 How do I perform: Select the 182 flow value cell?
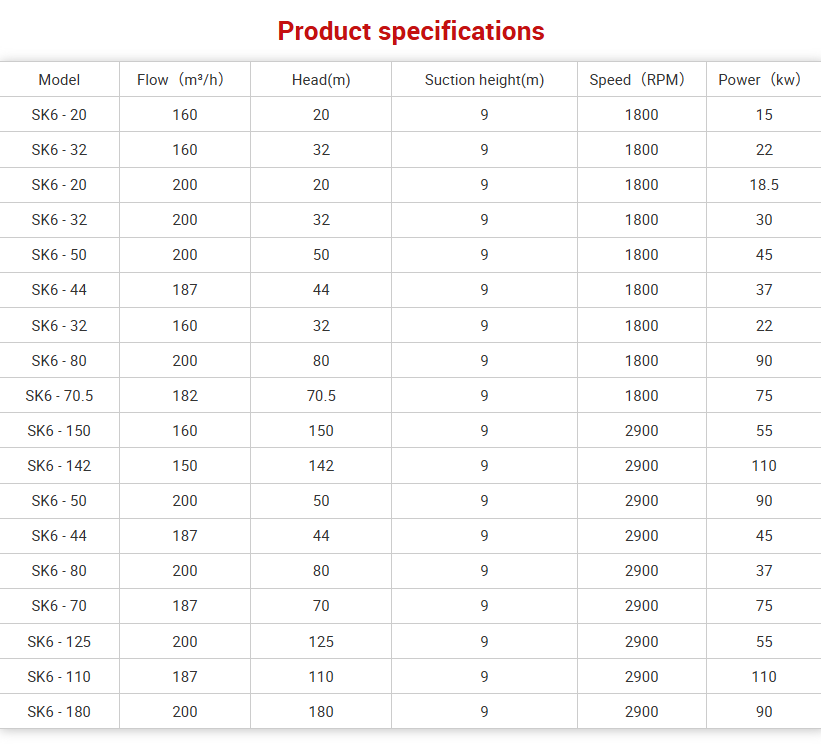pos(185,396)
